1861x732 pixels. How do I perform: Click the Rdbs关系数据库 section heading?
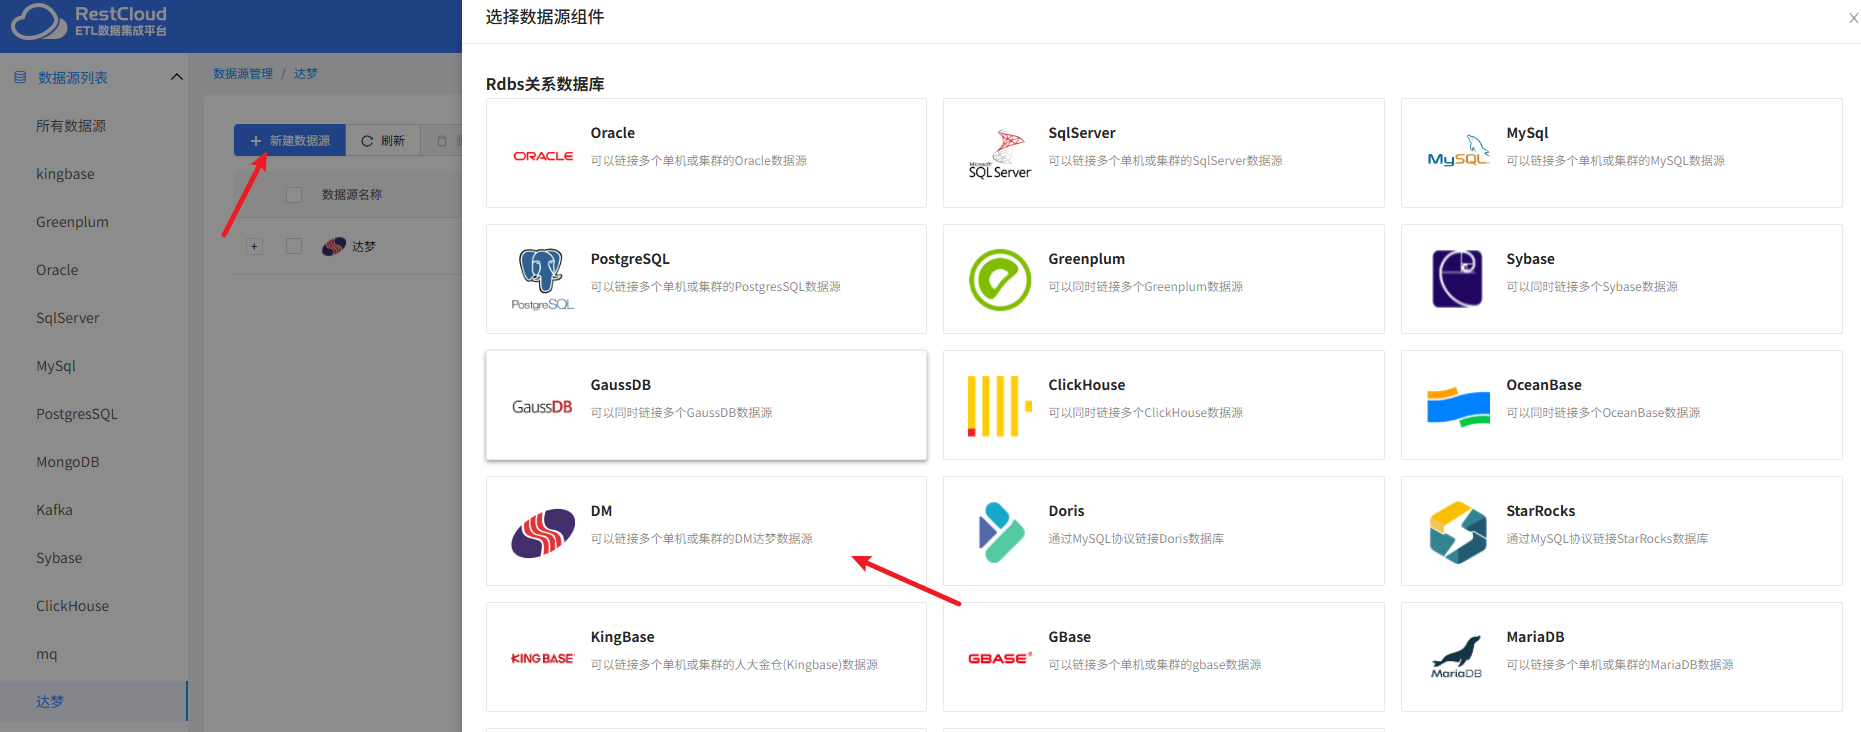pyautogui.click(x=545, y=84)
